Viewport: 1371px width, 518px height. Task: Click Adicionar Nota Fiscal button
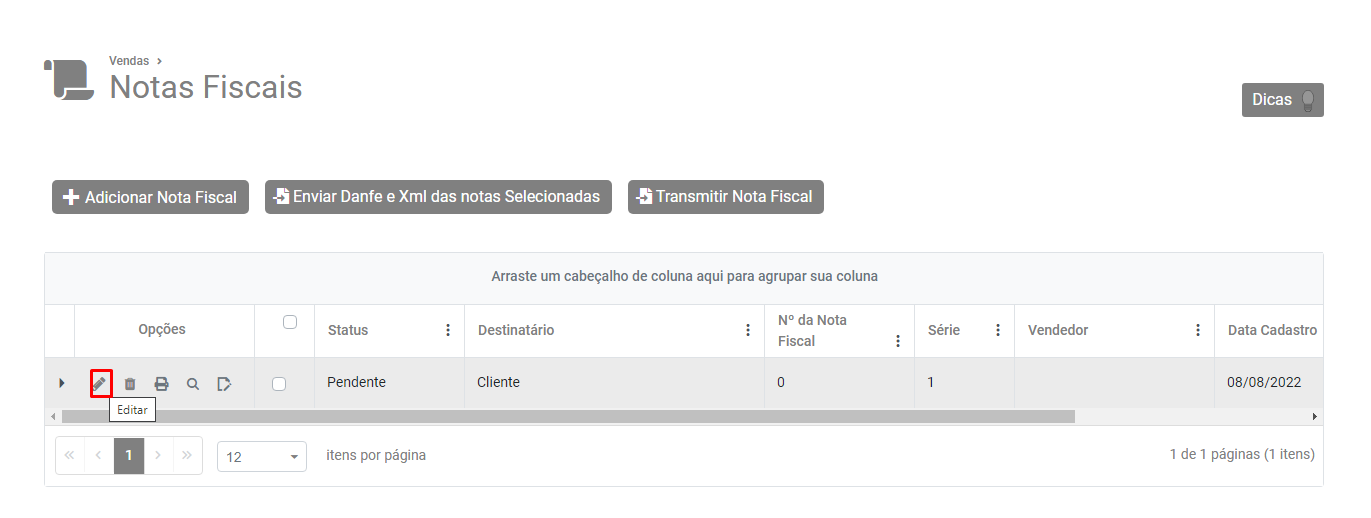tap(150, 197)
